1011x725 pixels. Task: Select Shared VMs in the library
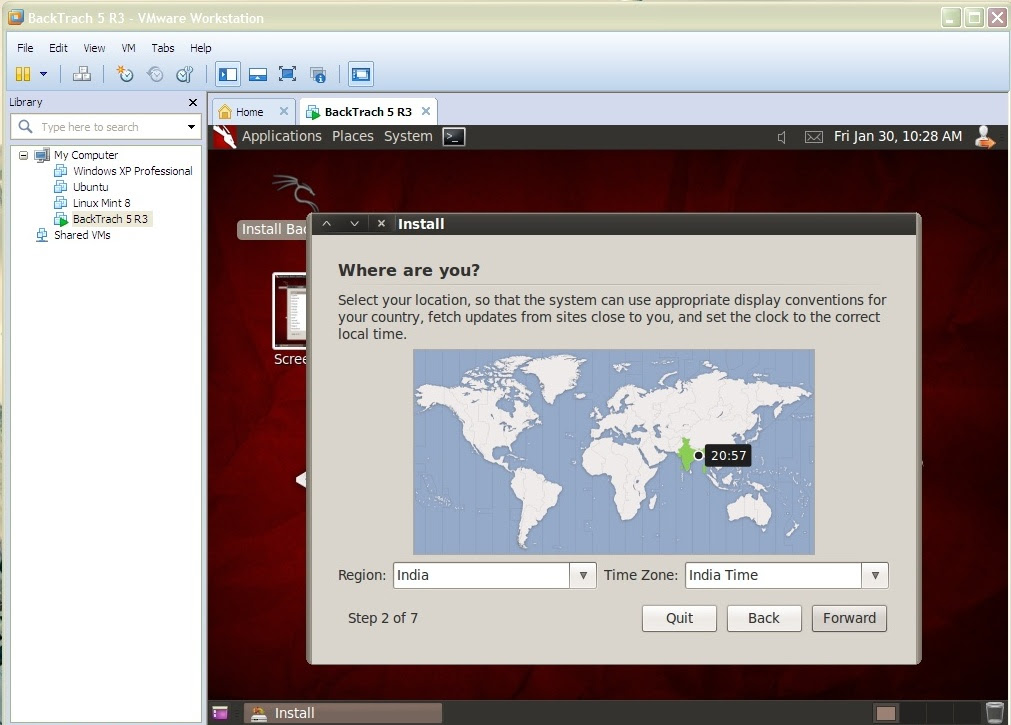click(82, 235)
